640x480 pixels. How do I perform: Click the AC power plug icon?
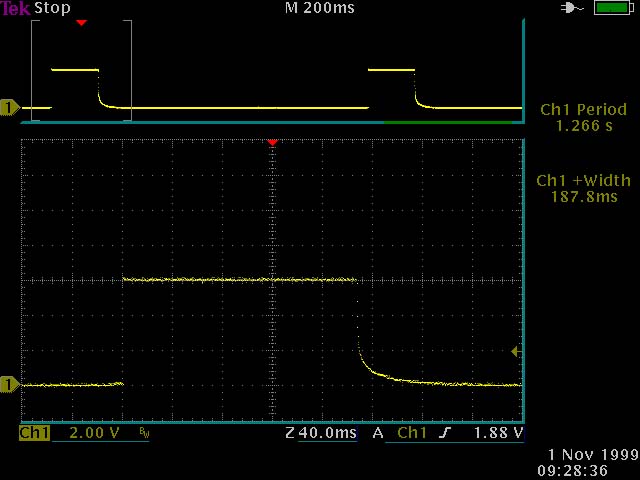click(x=572, y=8)
